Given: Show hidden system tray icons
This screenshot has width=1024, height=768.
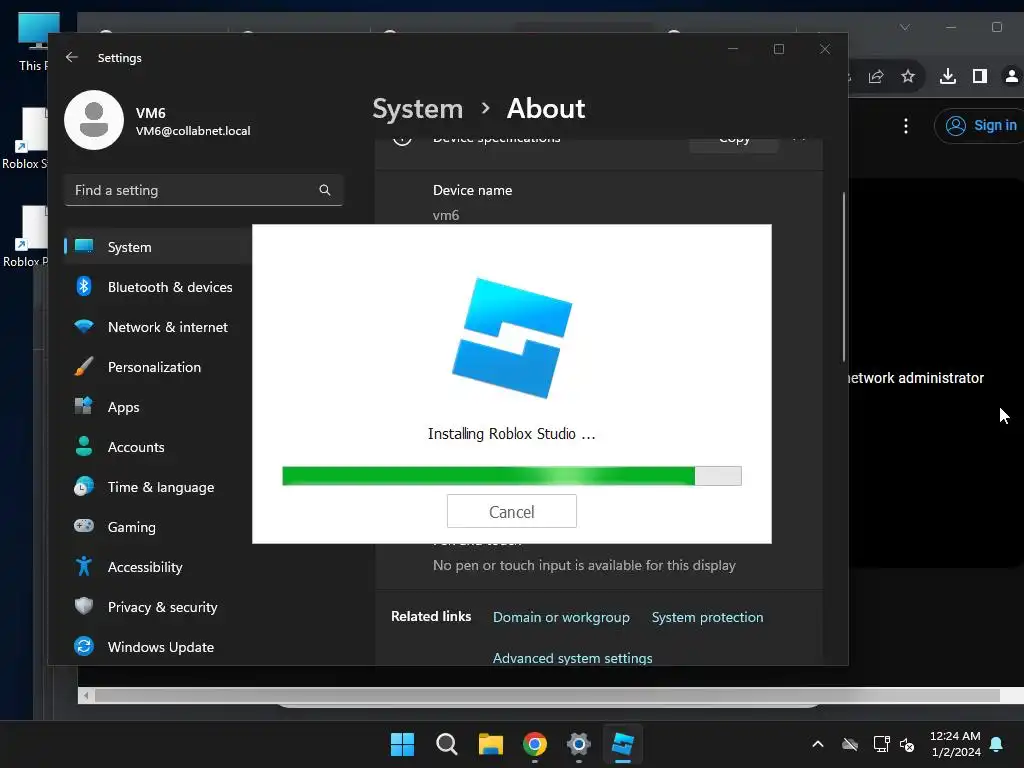Looking at the screenshot, I should click(818, 744).
